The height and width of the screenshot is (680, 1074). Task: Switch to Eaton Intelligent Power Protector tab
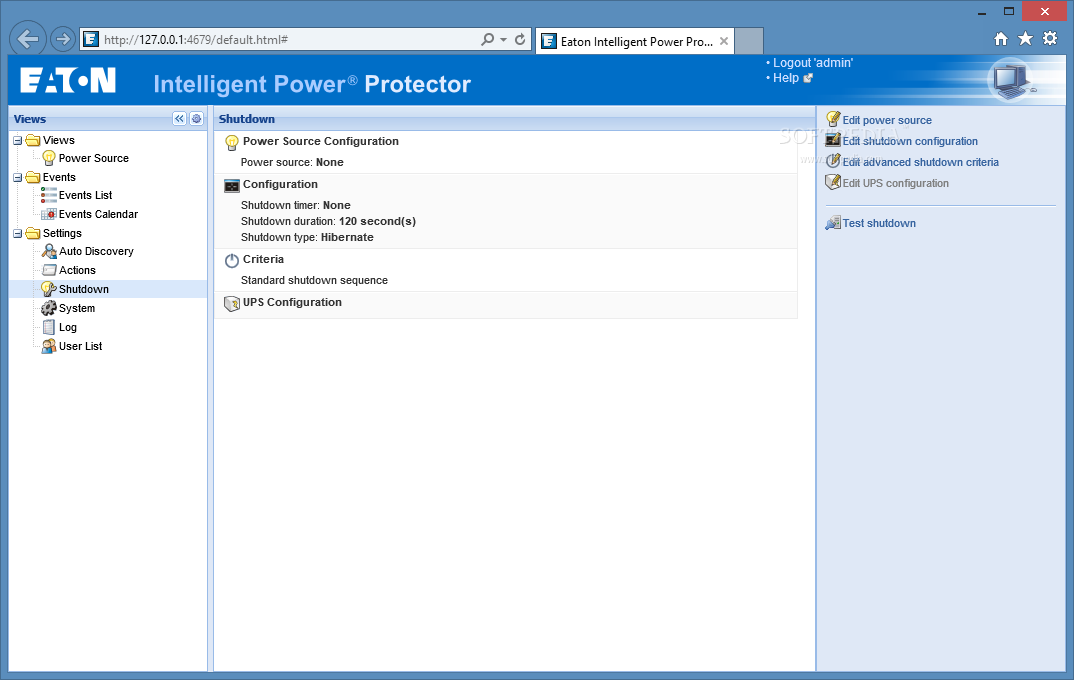(x=636, y=42)
